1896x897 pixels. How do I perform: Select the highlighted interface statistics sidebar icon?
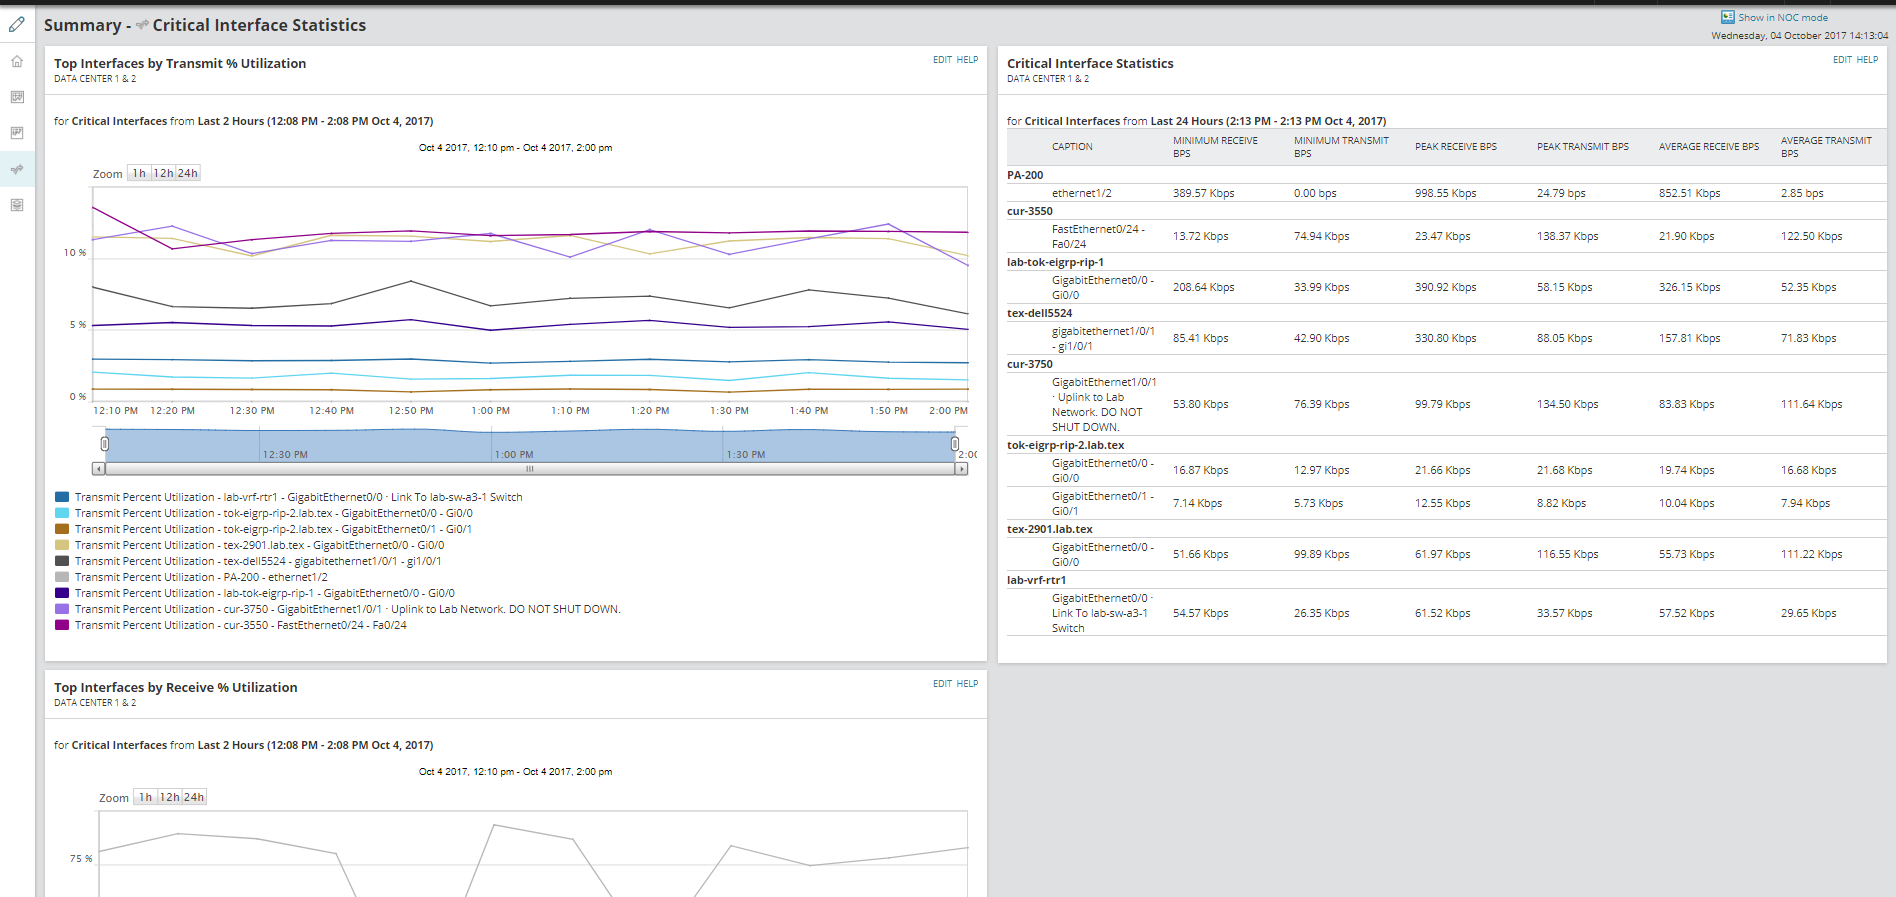pos(17,169)
